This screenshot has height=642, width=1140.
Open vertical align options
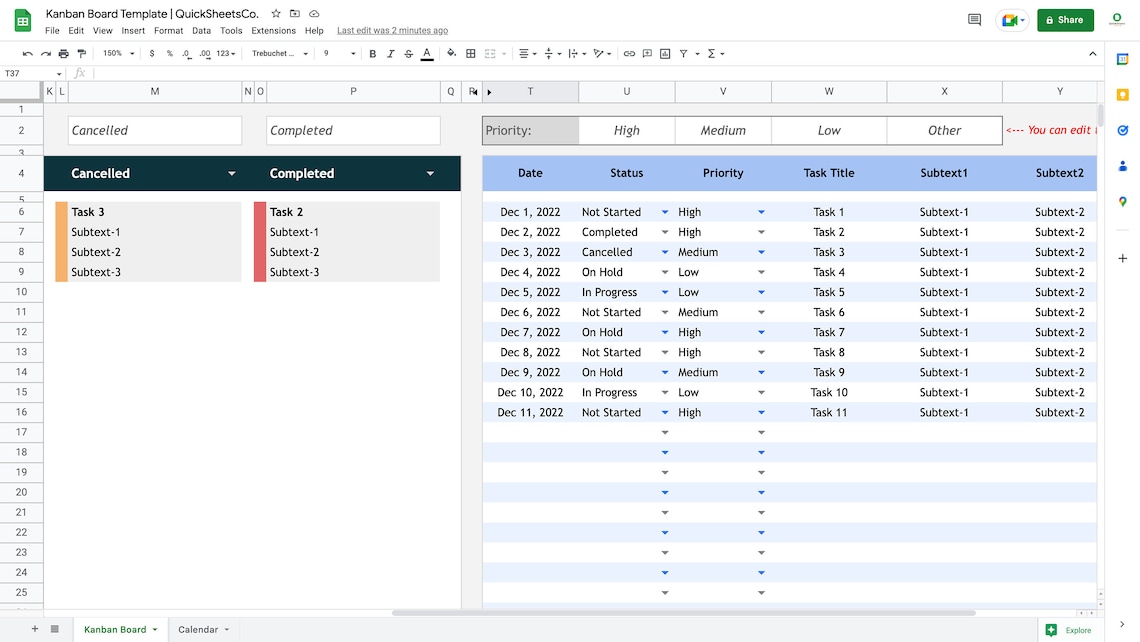click(x=551, y=54)
